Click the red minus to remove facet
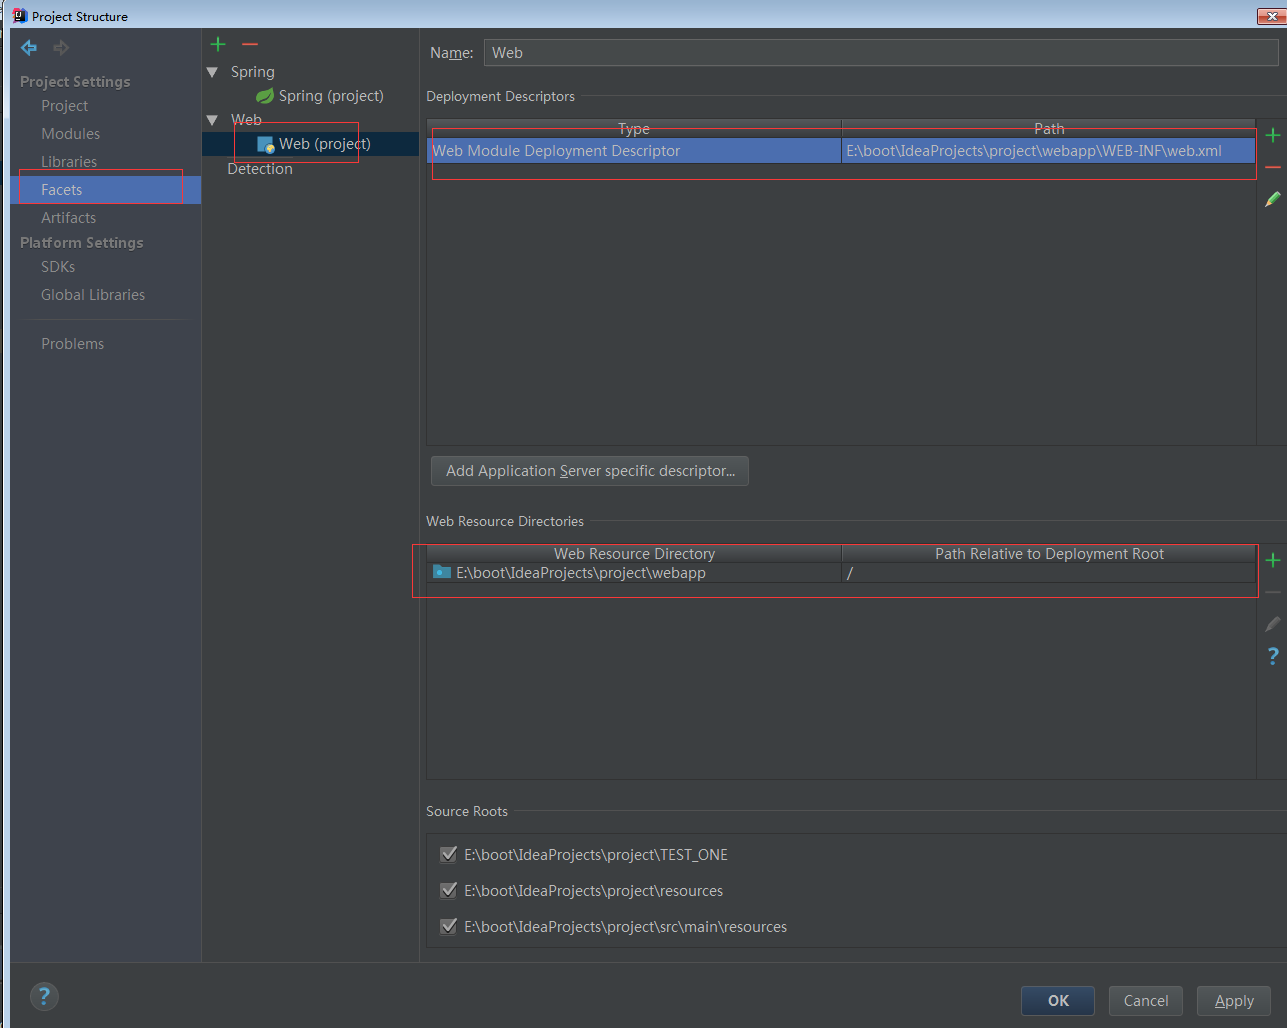Image resolution: width=1287 pixels, height=1028 pixels. (250, 44)
